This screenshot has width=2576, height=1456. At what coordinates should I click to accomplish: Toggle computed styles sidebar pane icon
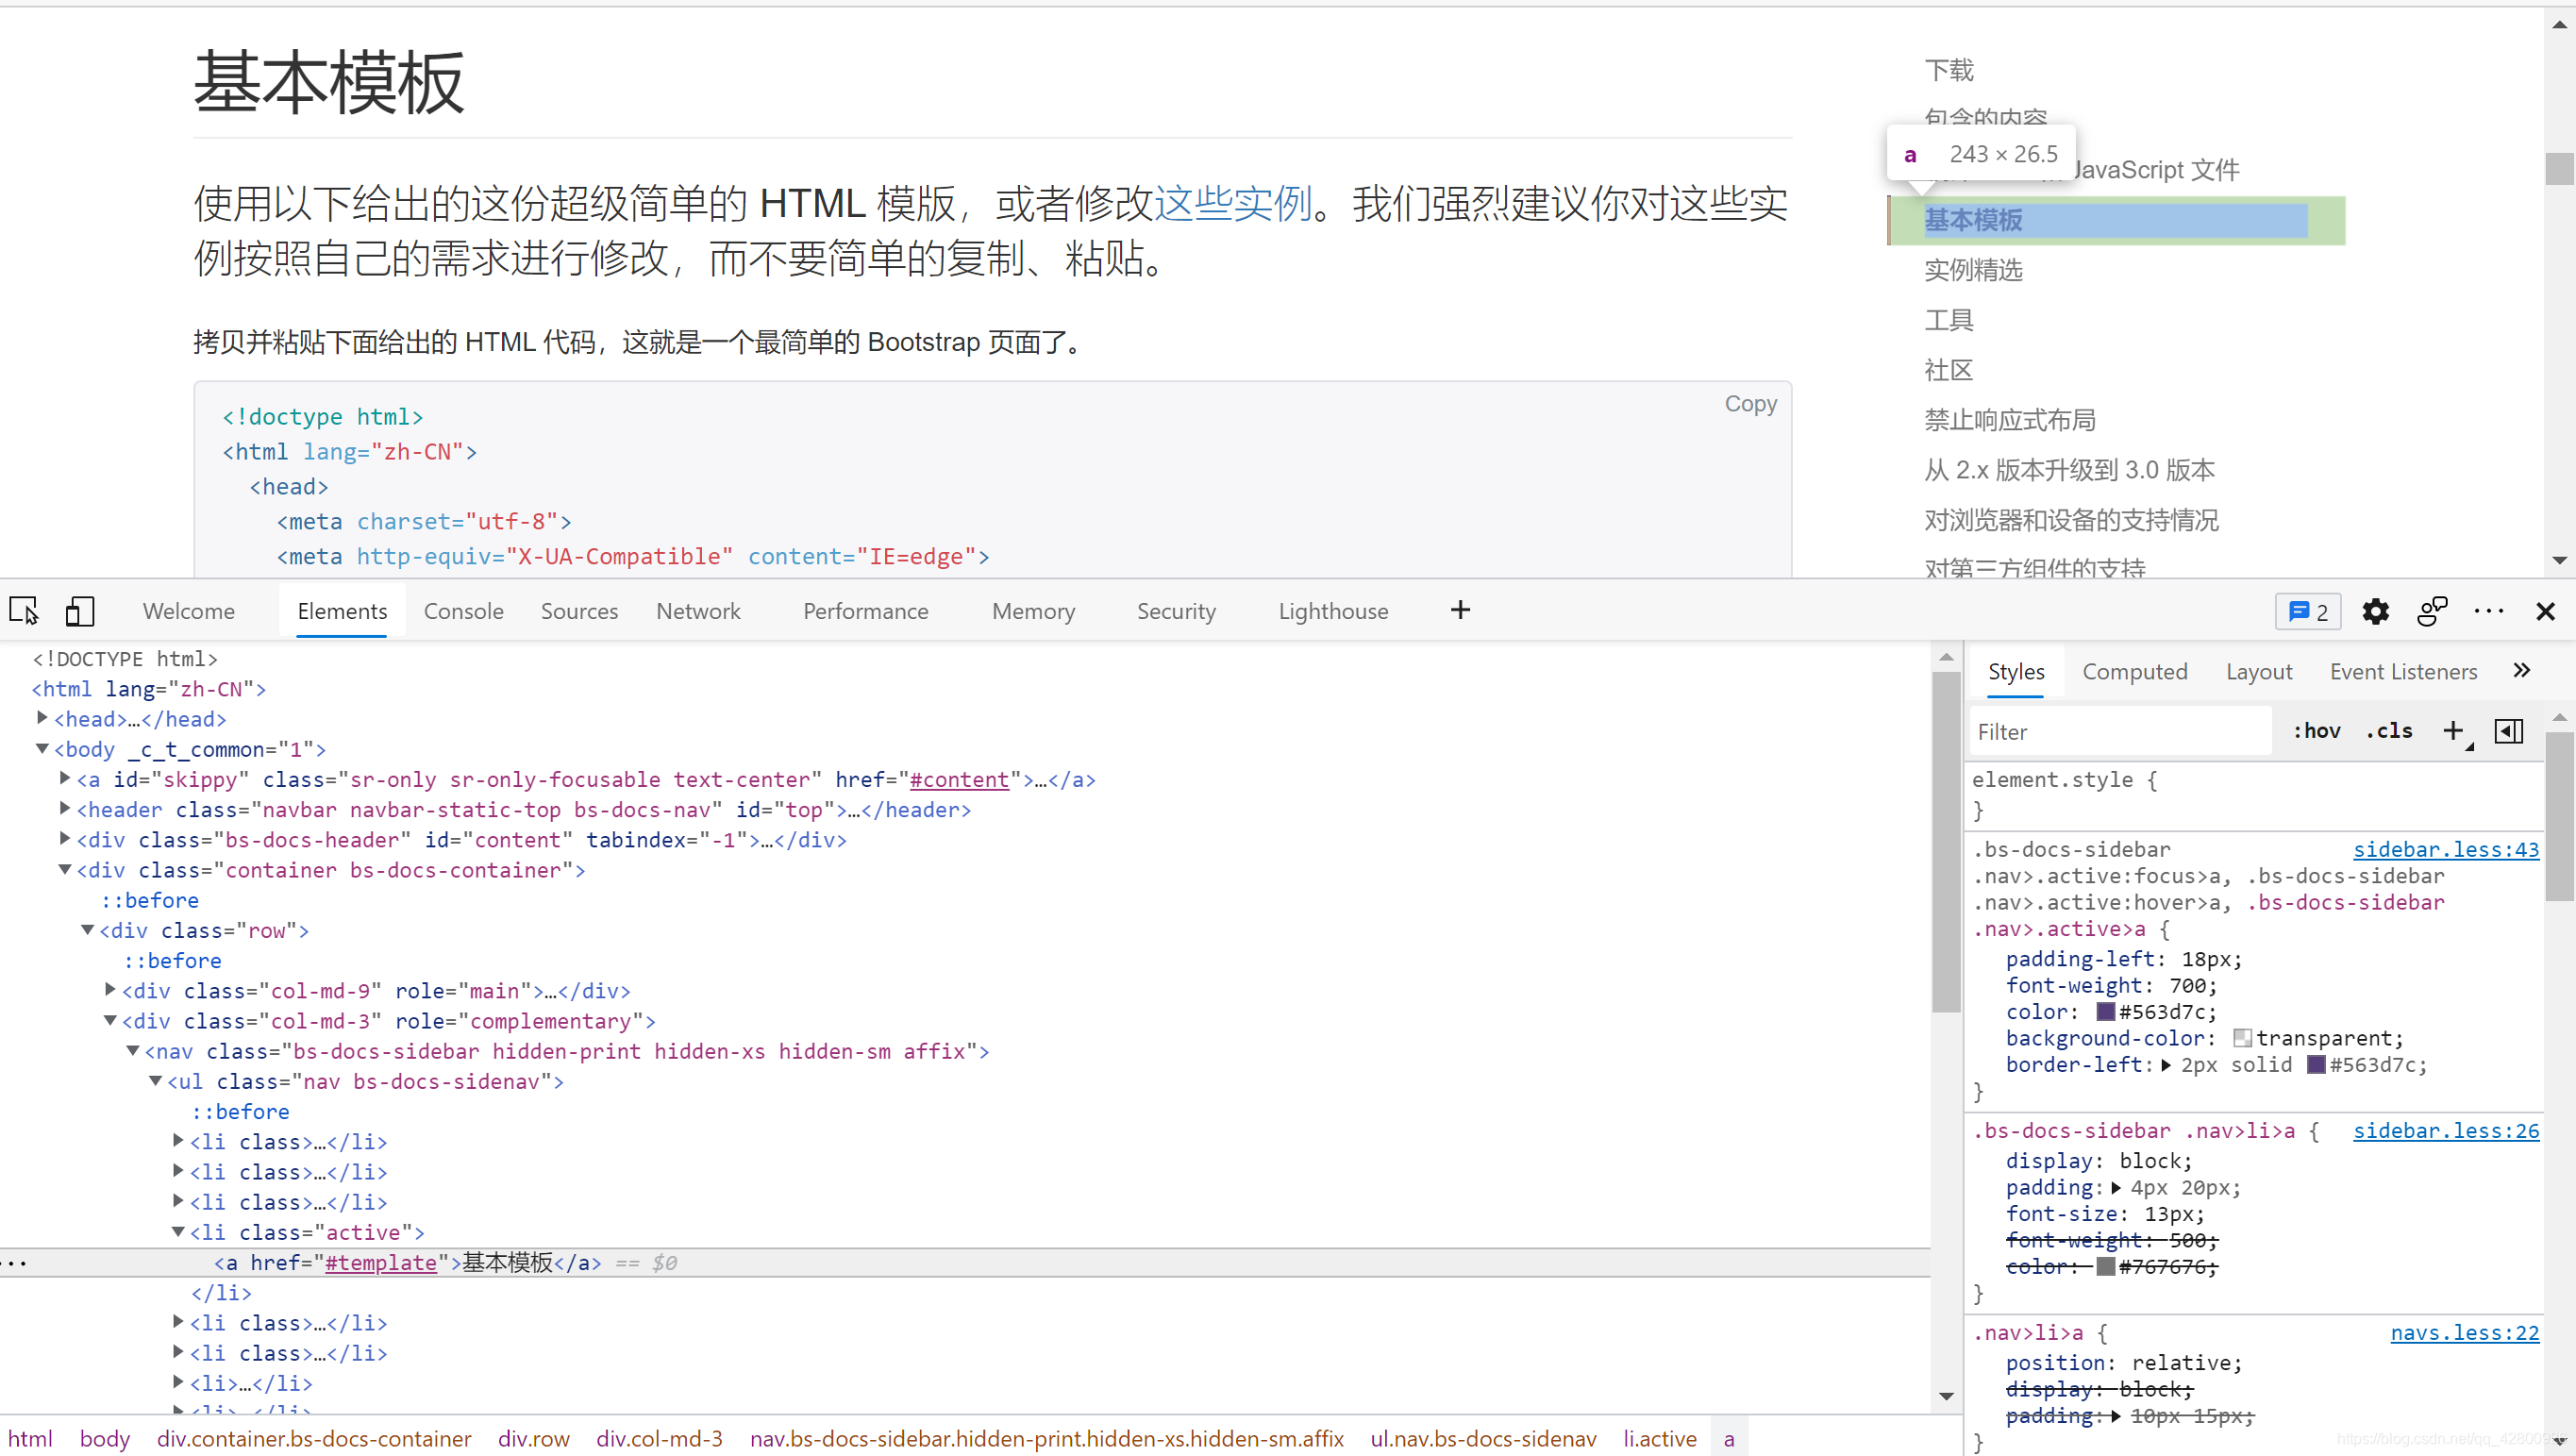pyautogui.click(x=2508, y=731)
